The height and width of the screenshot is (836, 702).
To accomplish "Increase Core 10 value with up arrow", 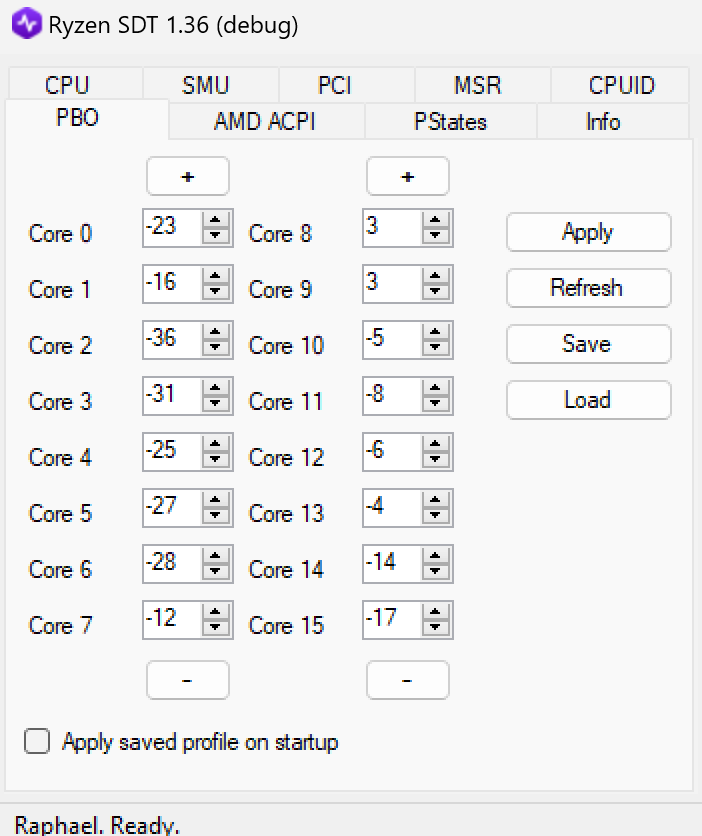I will coord(435,333).
